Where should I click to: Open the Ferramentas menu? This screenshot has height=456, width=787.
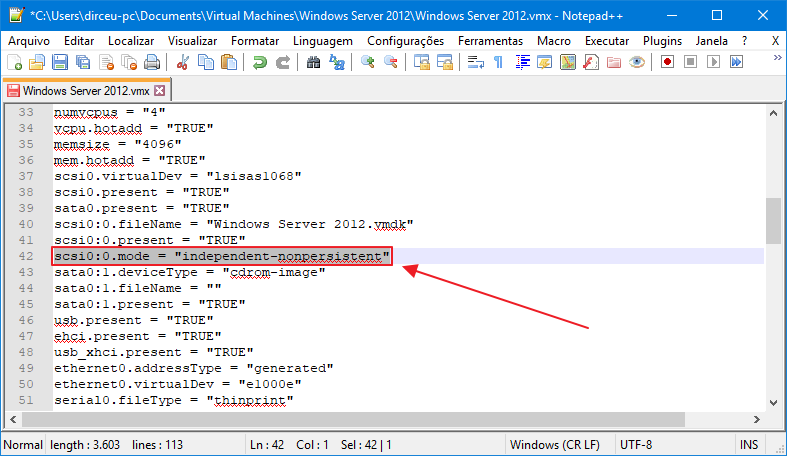(x=490, y=41)
